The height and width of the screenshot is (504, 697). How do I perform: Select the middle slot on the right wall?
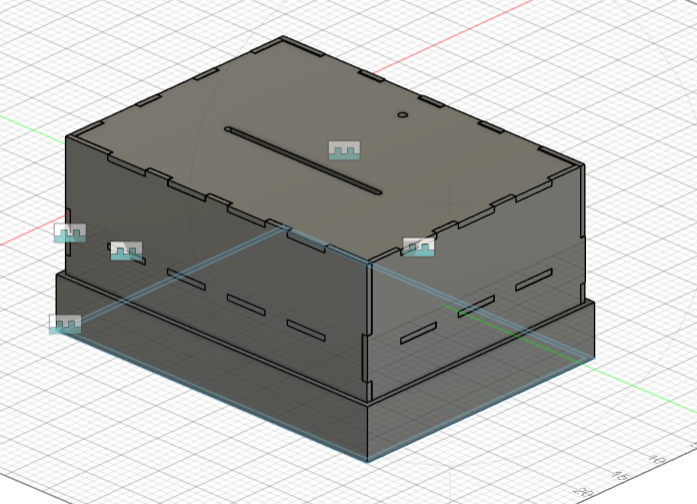477,306
